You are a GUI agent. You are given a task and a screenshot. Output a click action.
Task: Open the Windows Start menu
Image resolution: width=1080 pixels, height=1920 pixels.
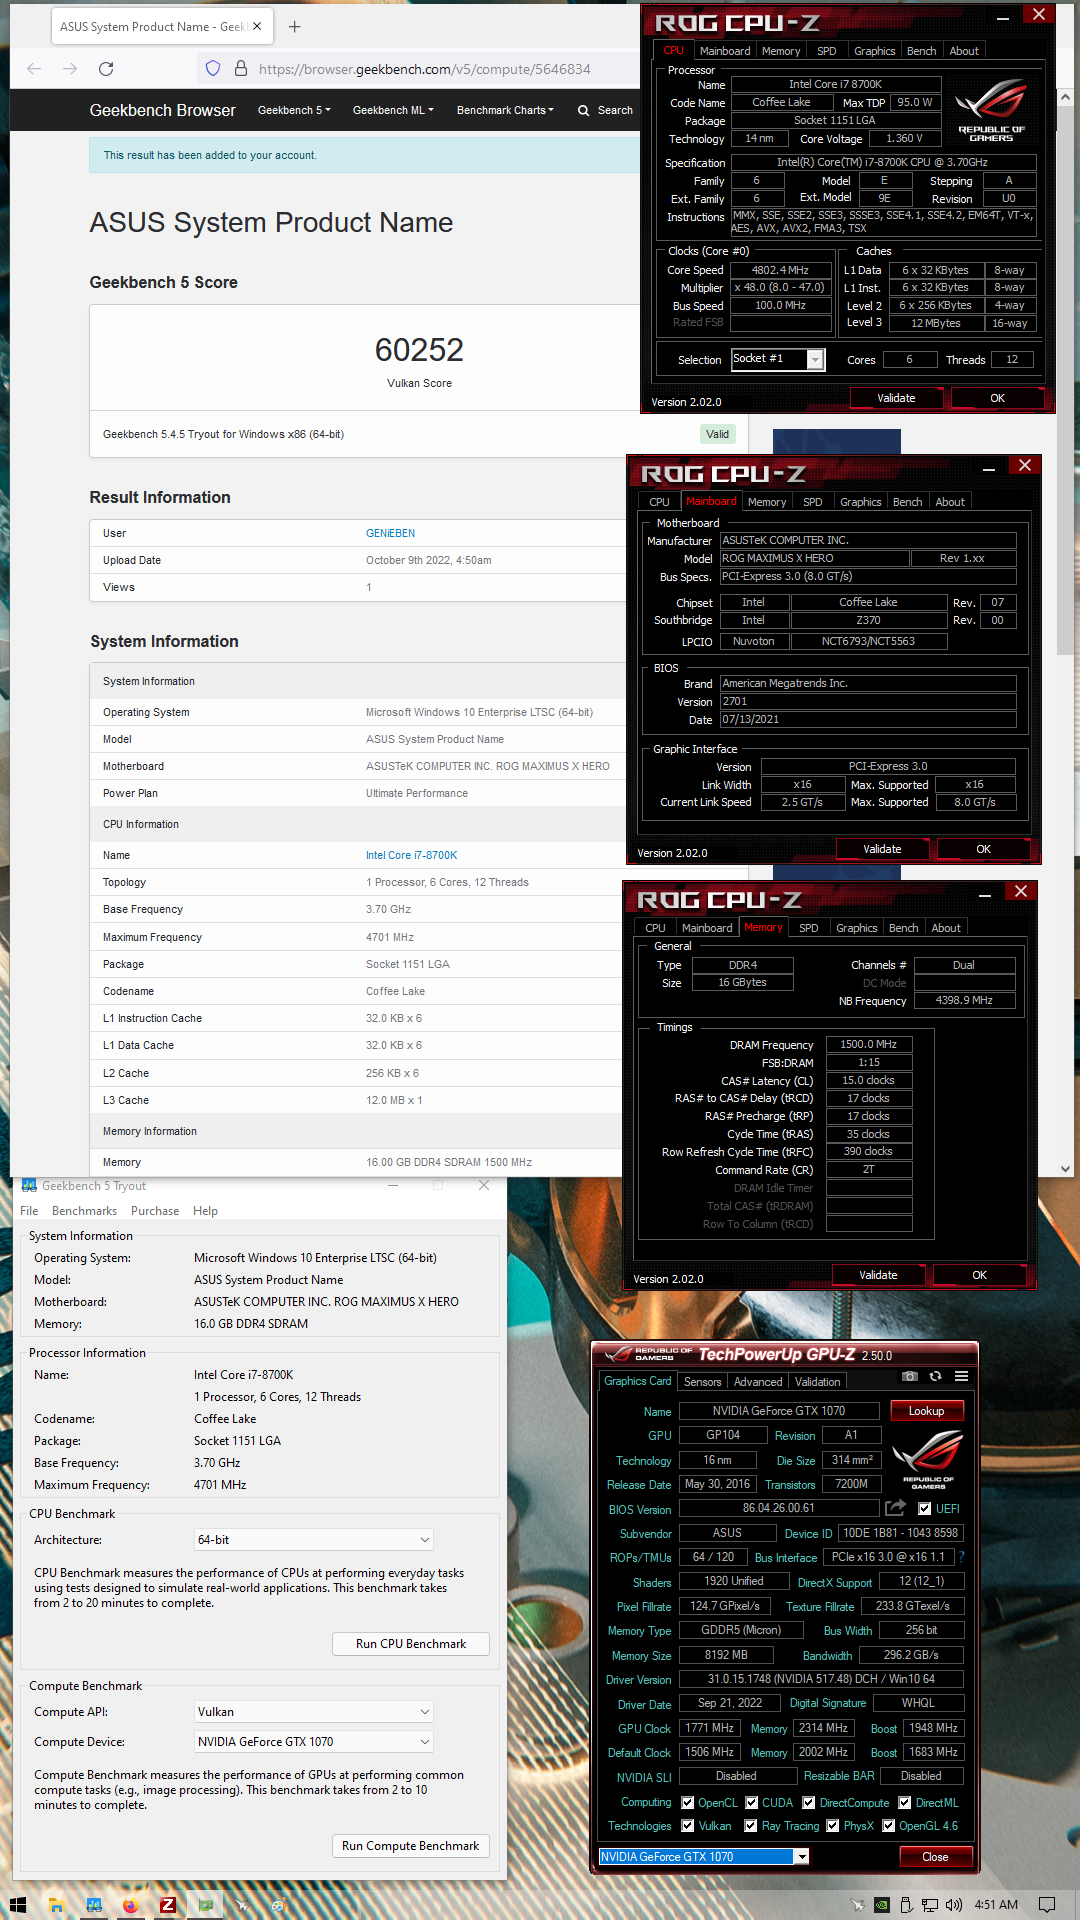[18, 1905]
